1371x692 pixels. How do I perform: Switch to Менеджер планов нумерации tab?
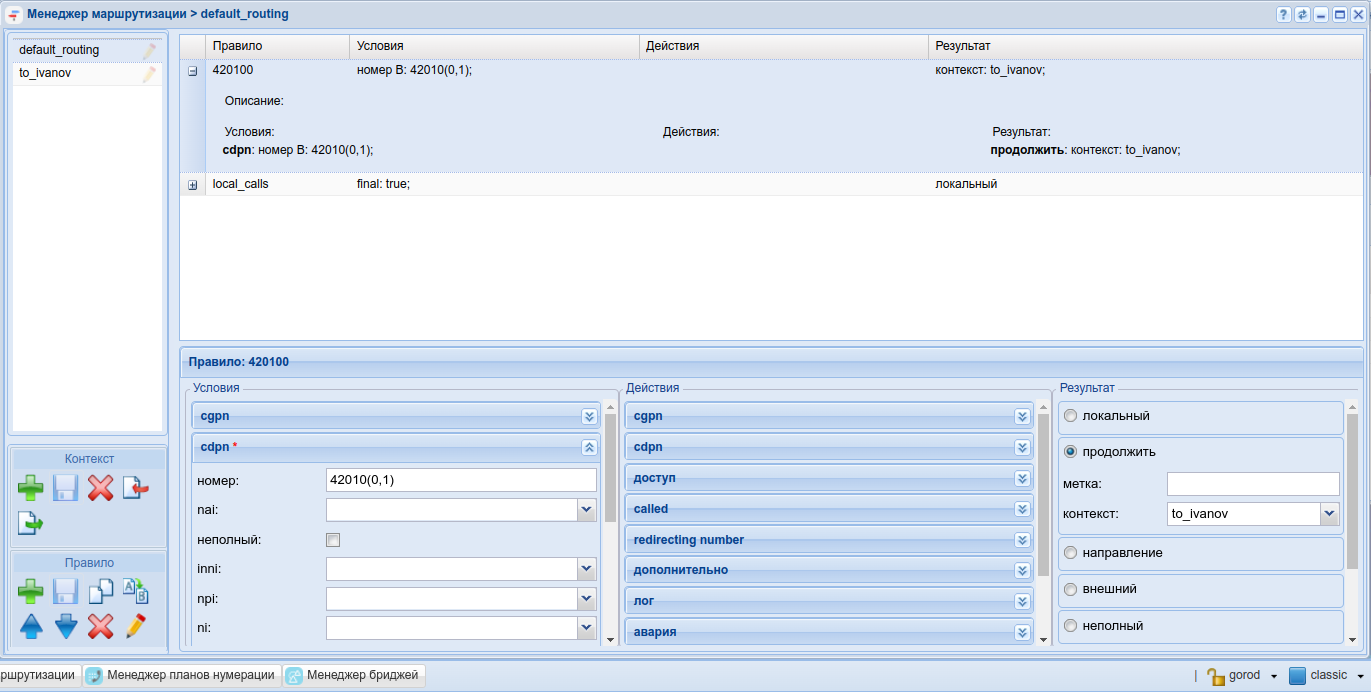181,676
